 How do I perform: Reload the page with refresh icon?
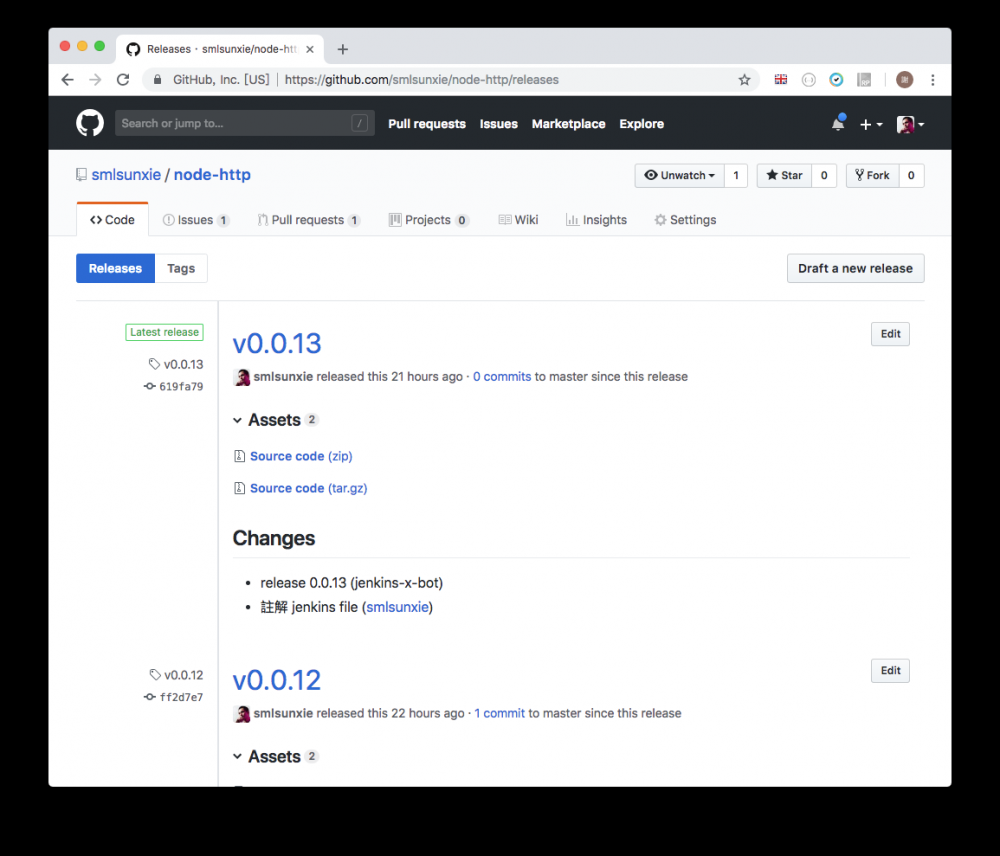coord(123,80)
